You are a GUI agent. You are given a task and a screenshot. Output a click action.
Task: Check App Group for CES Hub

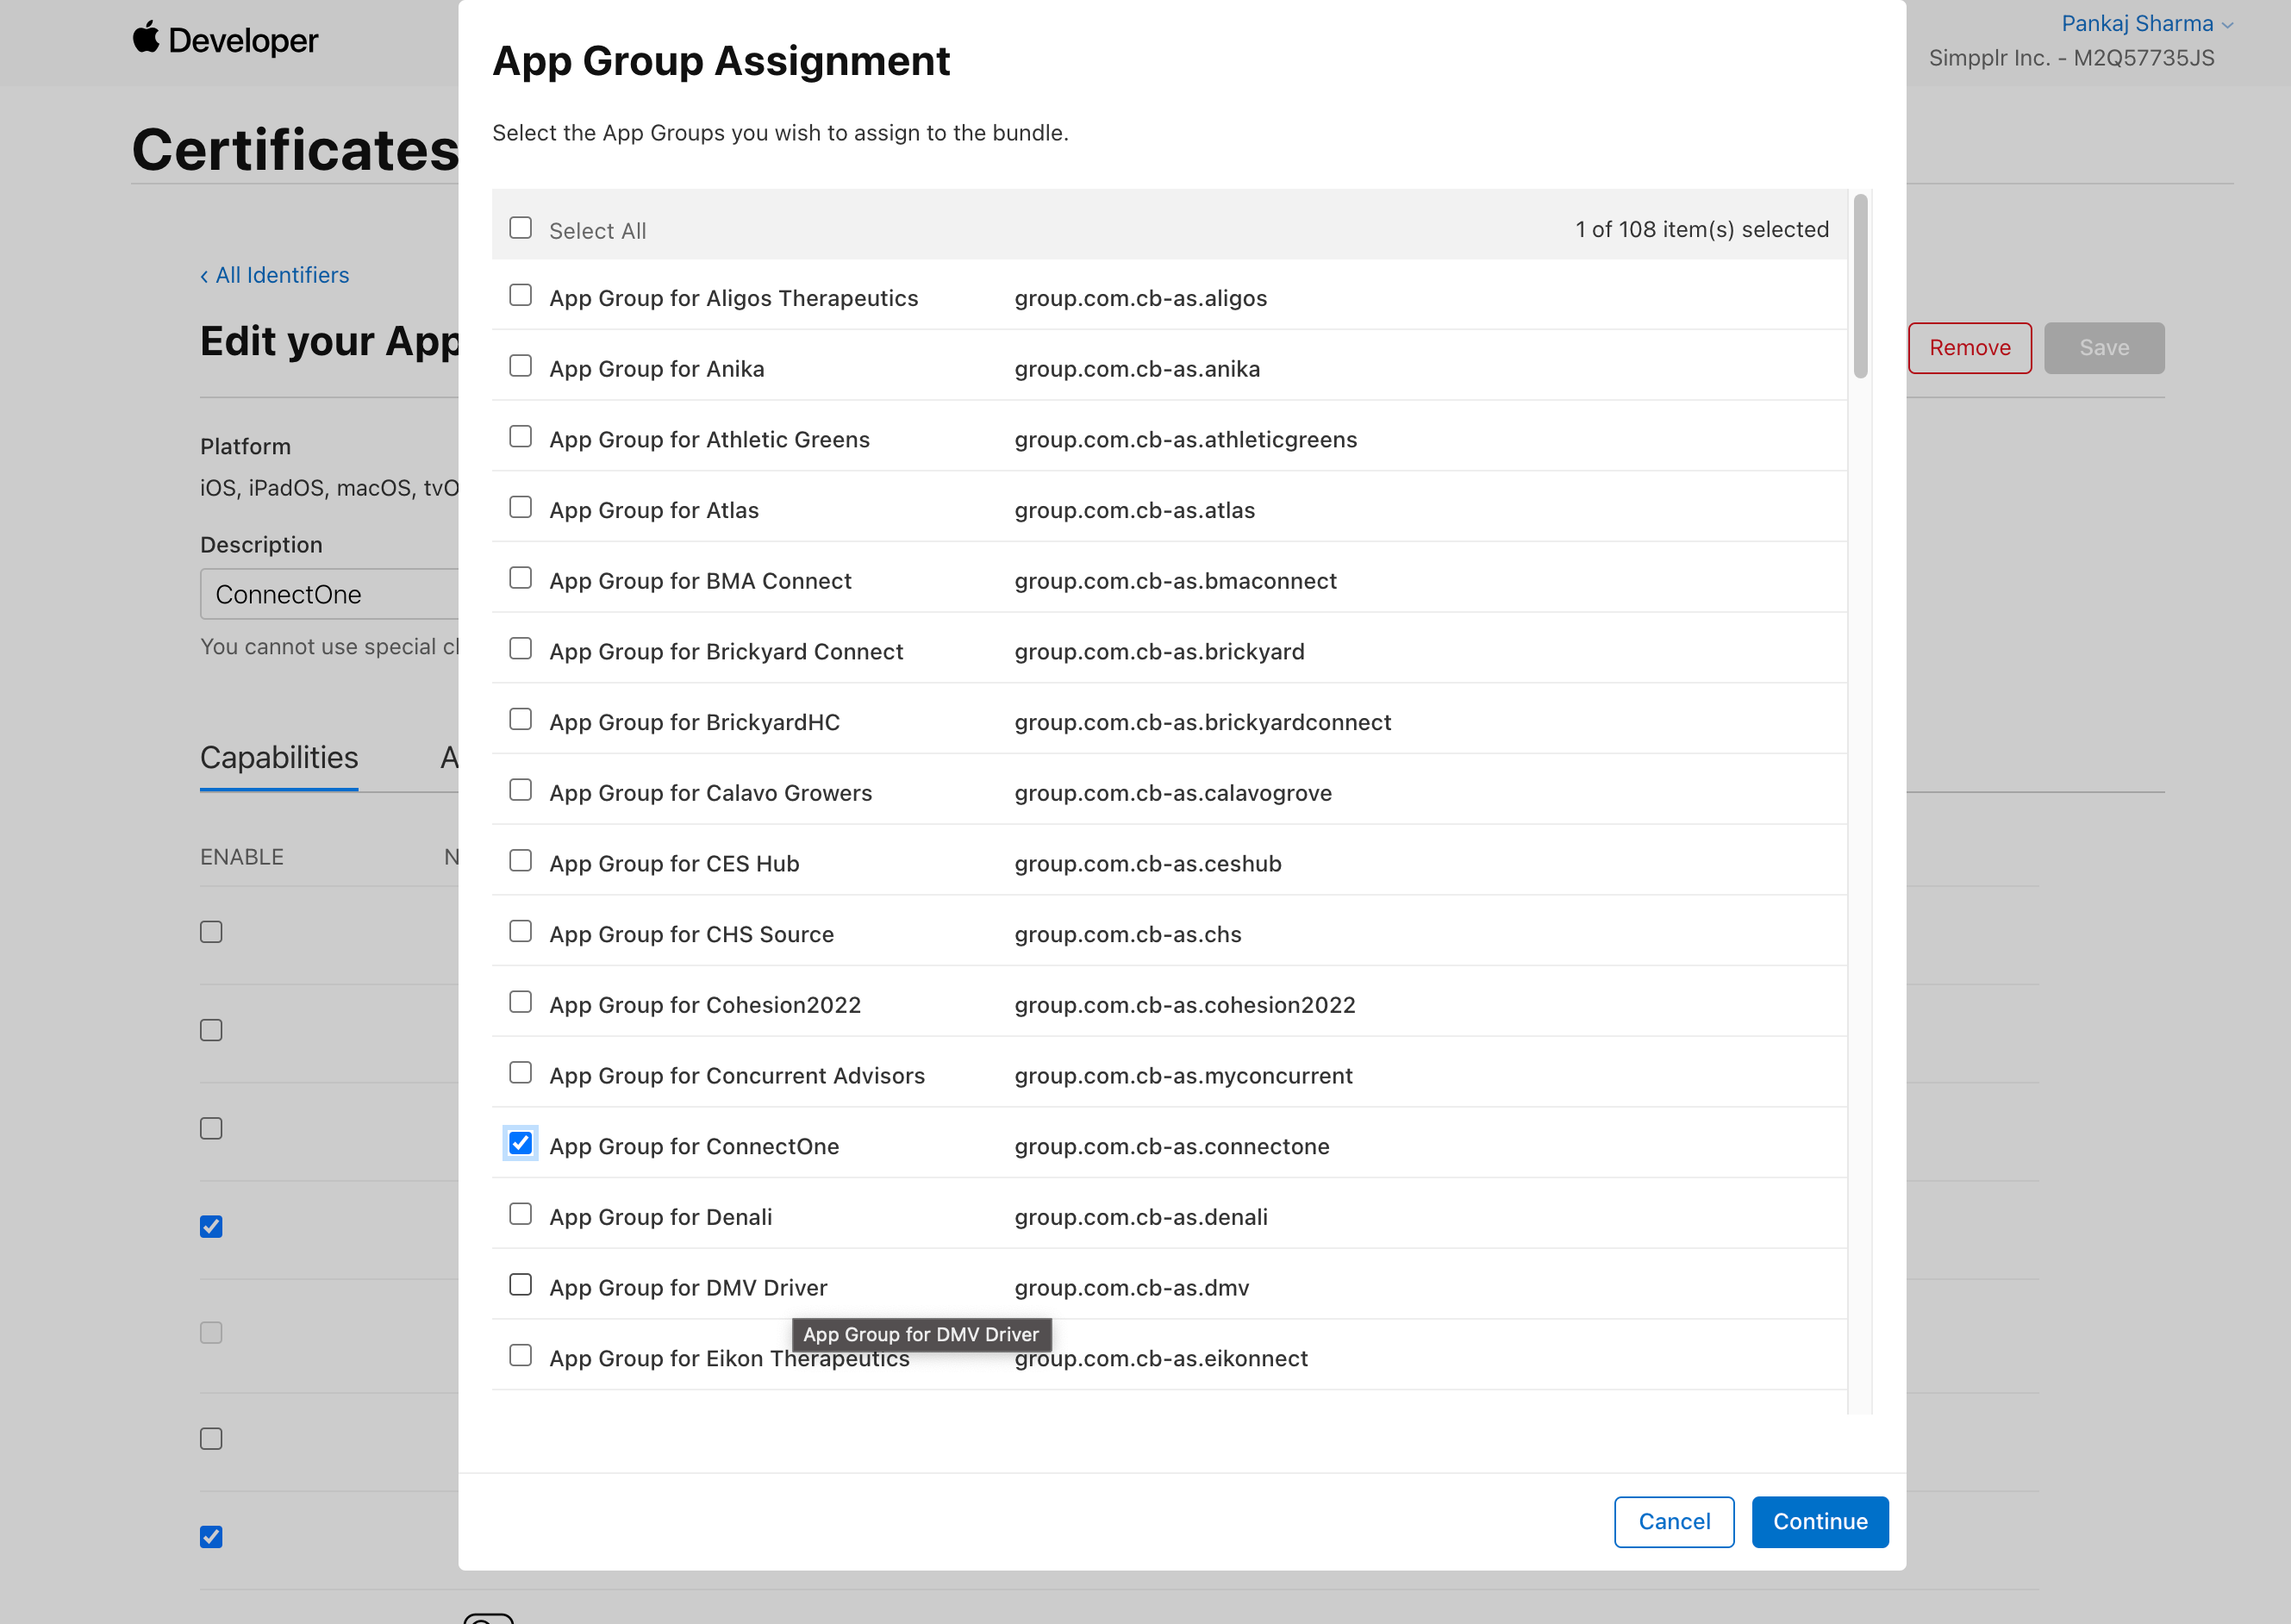point(520,861)
